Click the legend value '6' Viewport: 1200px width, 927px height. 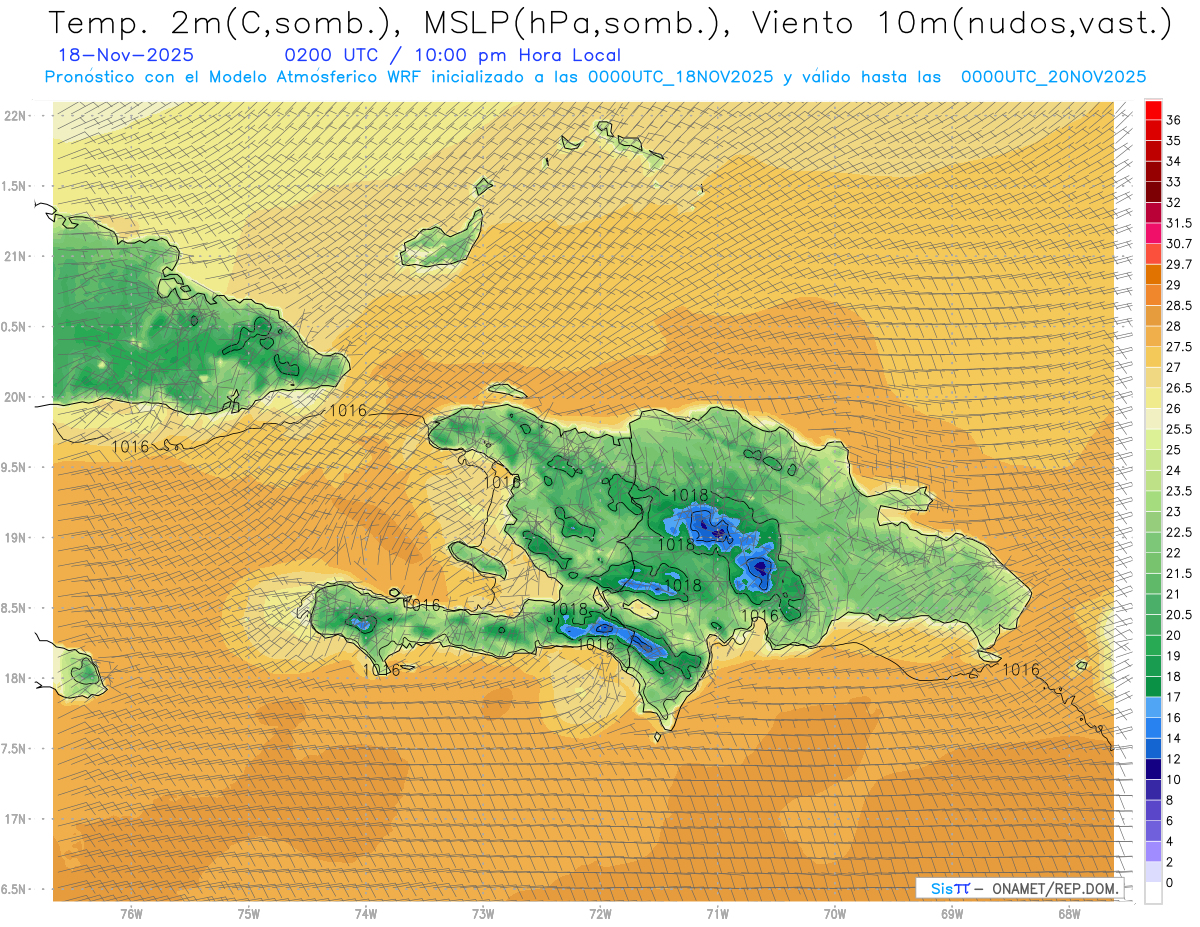click(1170, 821)
